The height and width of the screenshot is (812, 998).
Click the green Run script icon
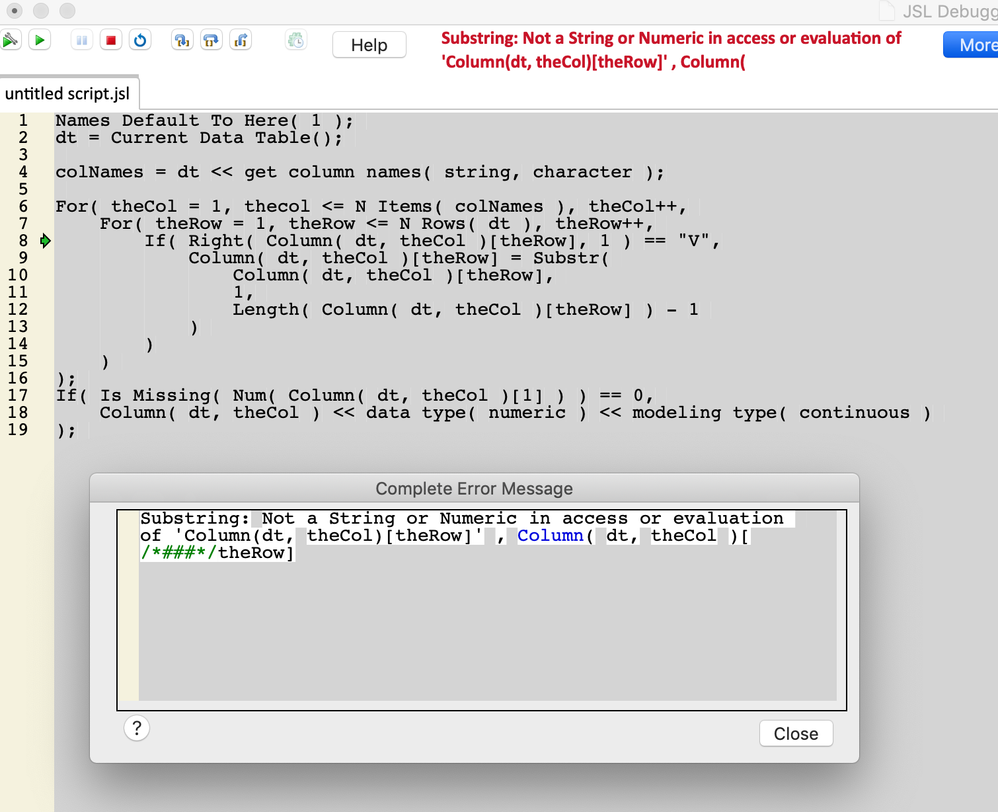click(x=40, y=40)
